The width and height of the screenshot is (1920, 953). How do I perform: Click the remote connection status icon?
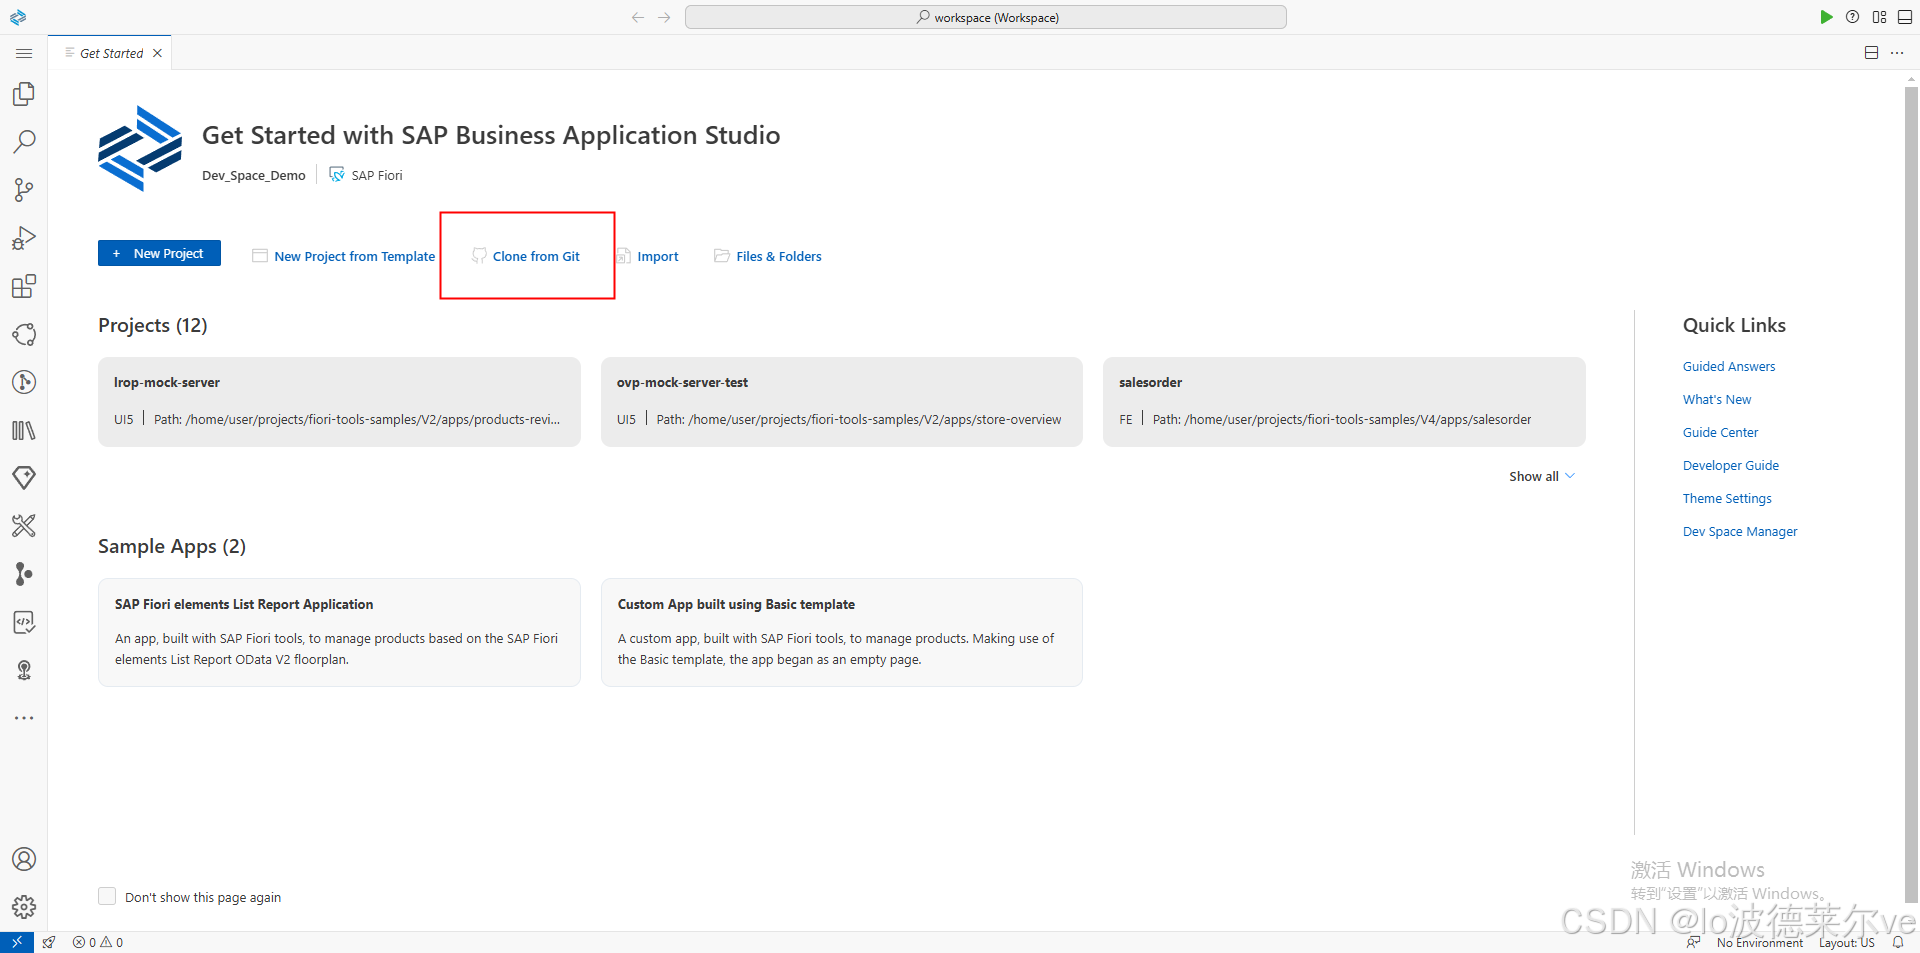point(17,942)
